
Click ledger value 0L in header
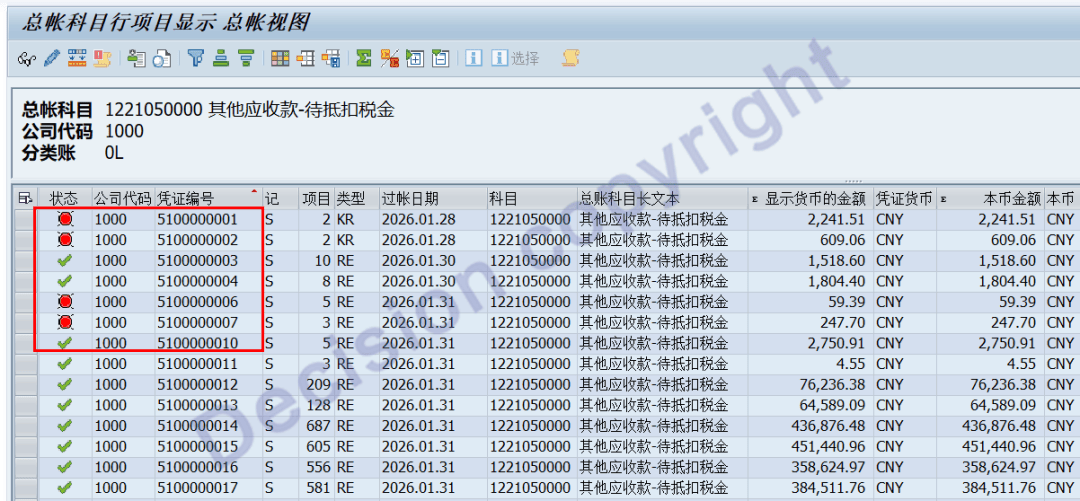click(x=114, y=153)
